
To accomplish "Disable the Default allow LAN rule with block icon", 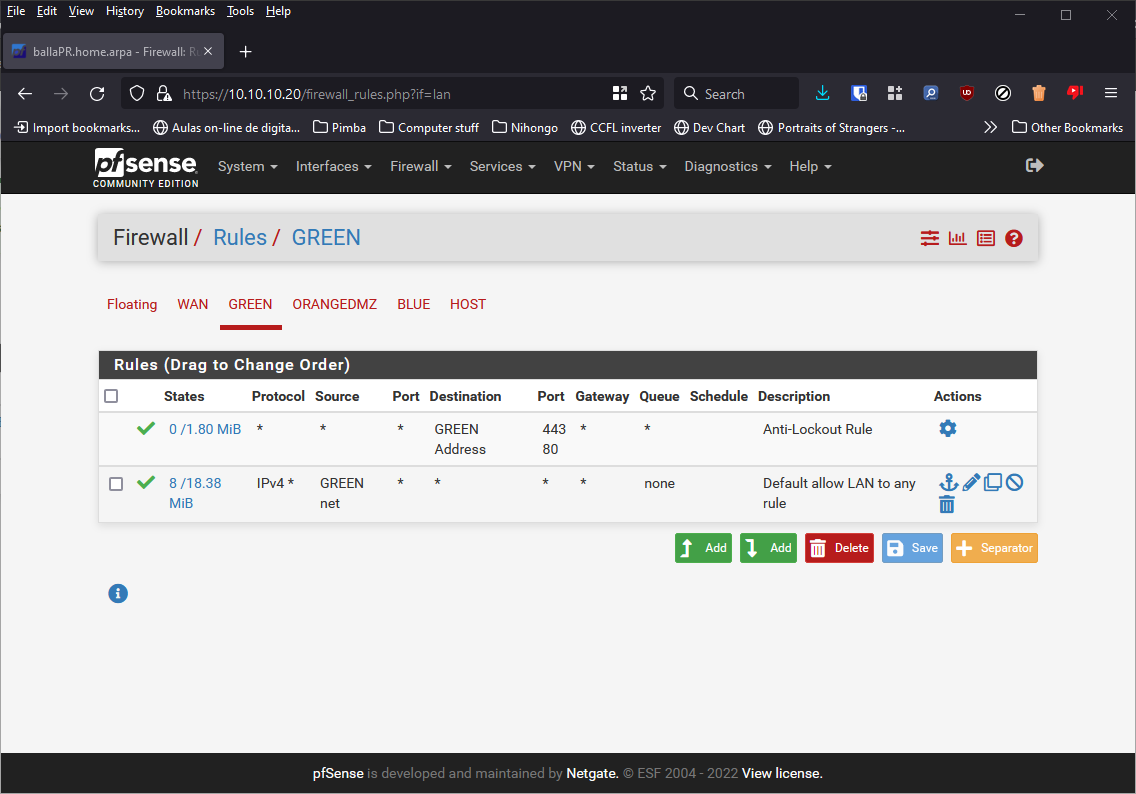I will pos(1014,482).
